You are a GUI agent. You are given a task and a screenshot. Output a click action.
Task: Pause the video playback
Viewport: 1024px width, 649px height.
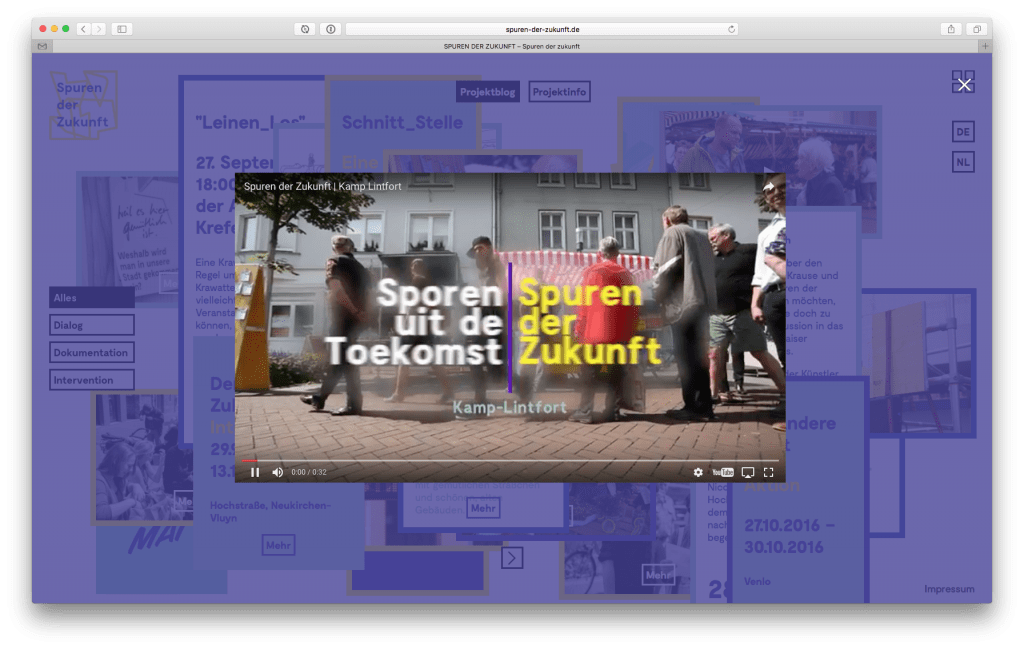(255, 472)
